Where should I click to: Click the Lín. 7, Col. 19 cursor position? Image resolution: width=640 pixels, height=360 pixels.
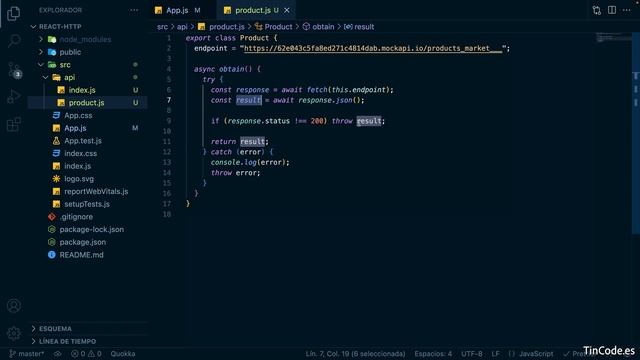point(356,354)
